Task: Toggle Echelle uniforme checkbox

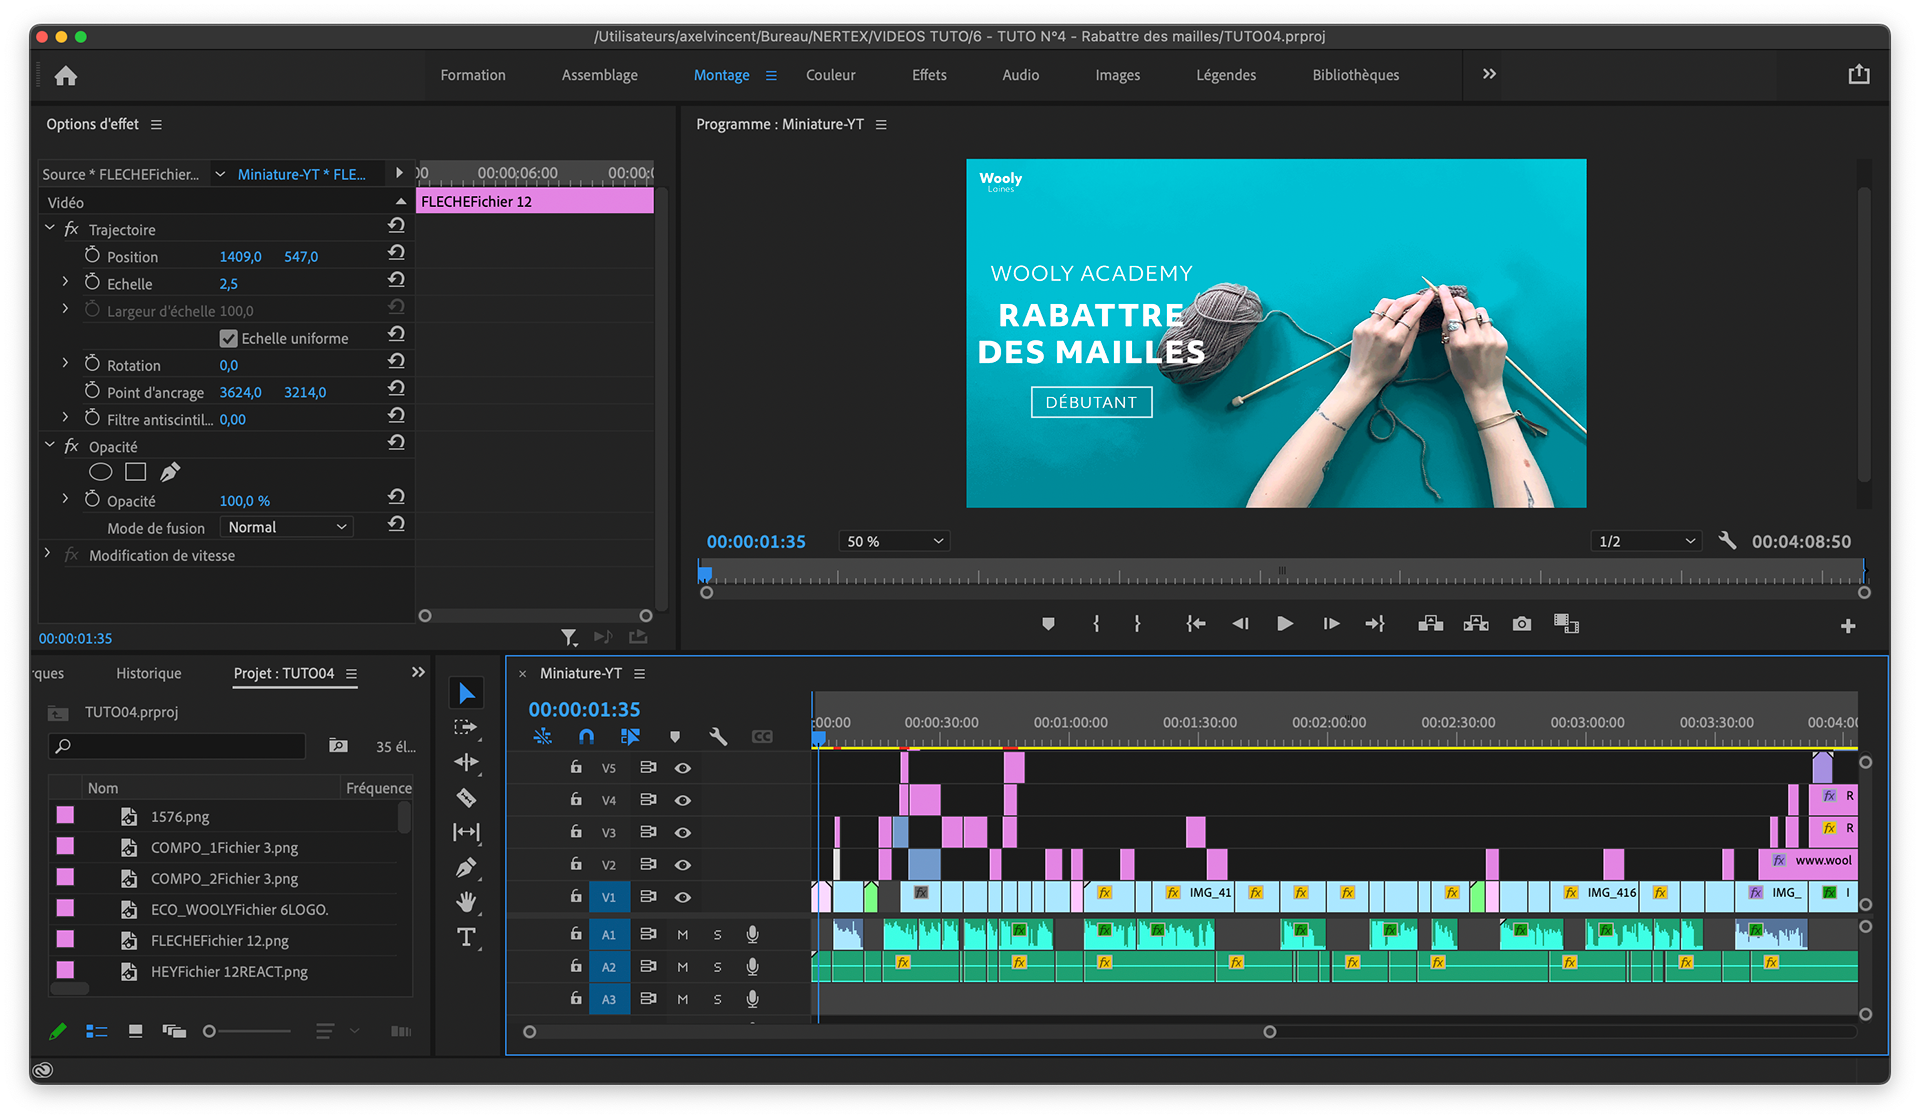Action: (229, 338)
